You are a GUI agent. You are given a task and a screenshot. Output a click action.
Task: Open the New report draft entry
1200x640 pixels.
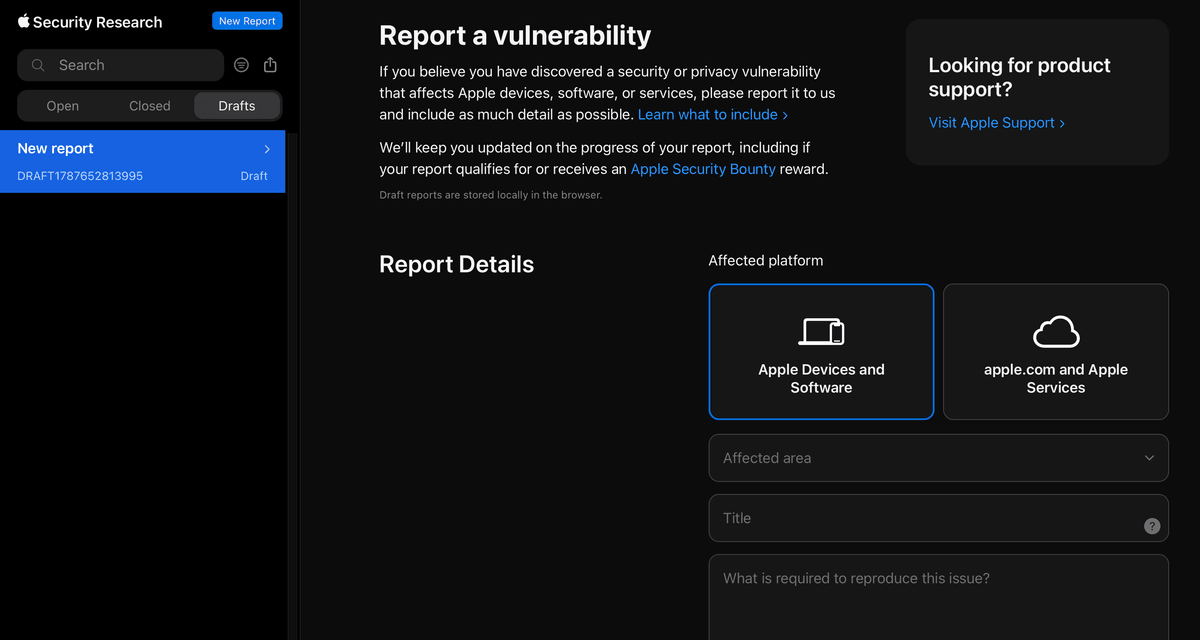(x=142, y=161)
